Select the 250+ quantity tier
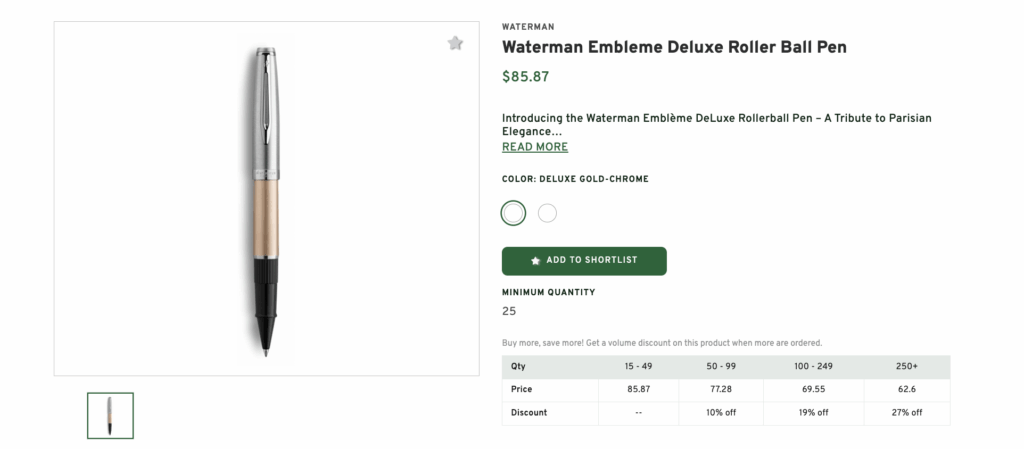 point(908,366)
